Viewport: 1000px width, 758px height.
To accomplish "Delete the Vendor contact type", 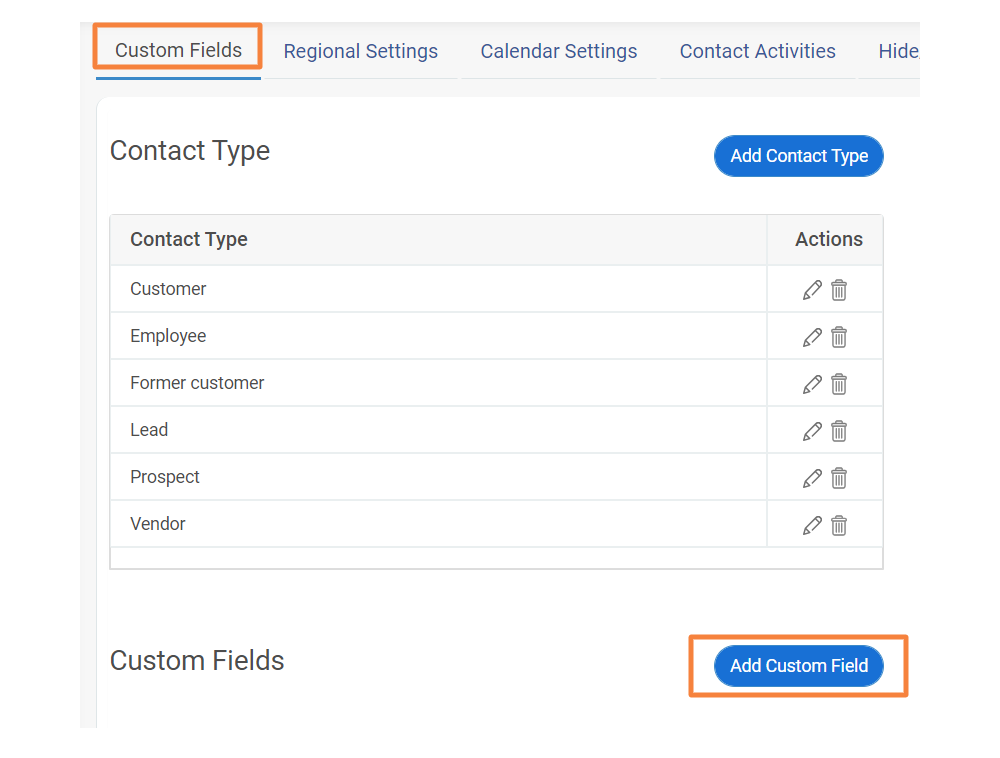I will point(839,525).
